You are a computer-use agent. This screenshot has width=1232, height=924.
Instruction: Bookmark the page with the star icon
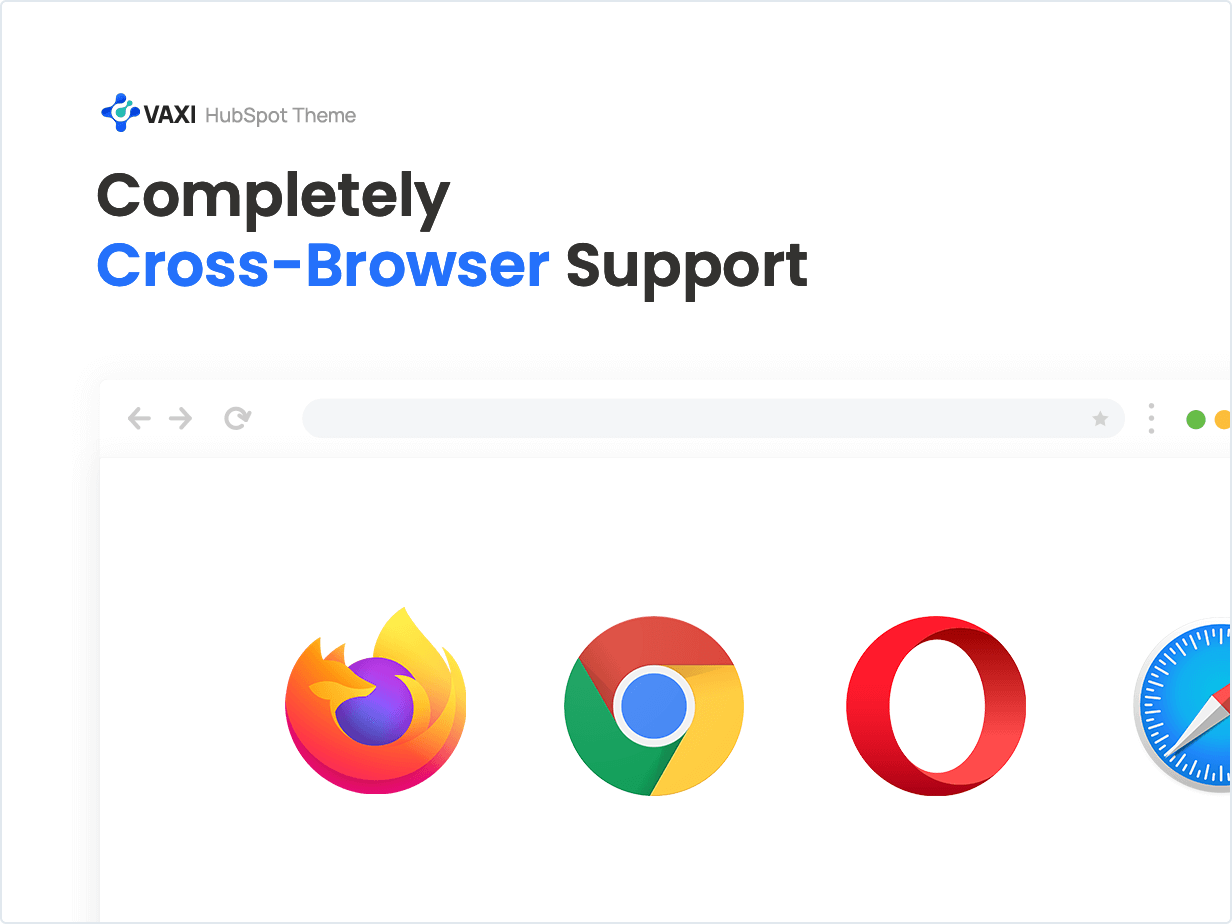coord(1100,419)
